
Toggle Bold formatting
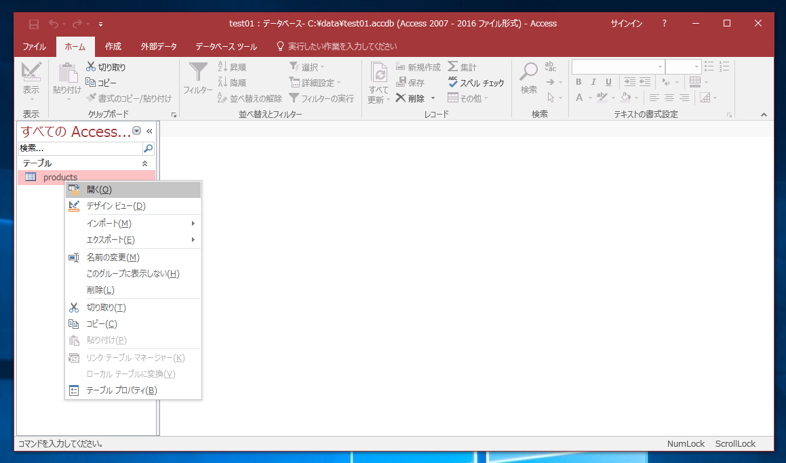(579, 82)
